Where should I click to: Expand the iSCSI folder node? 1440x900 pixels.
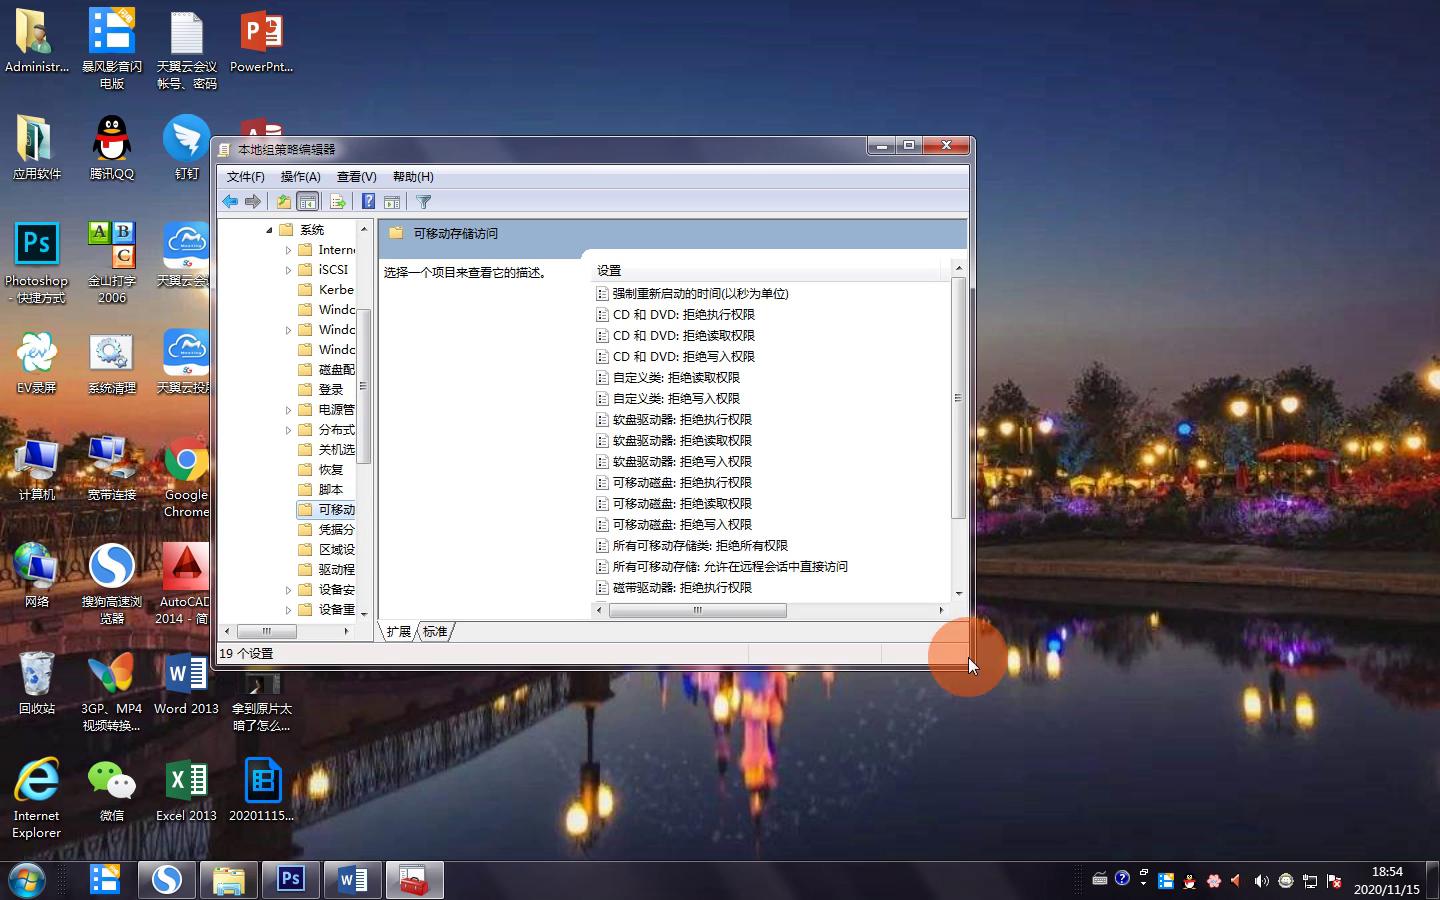point(288,270)
